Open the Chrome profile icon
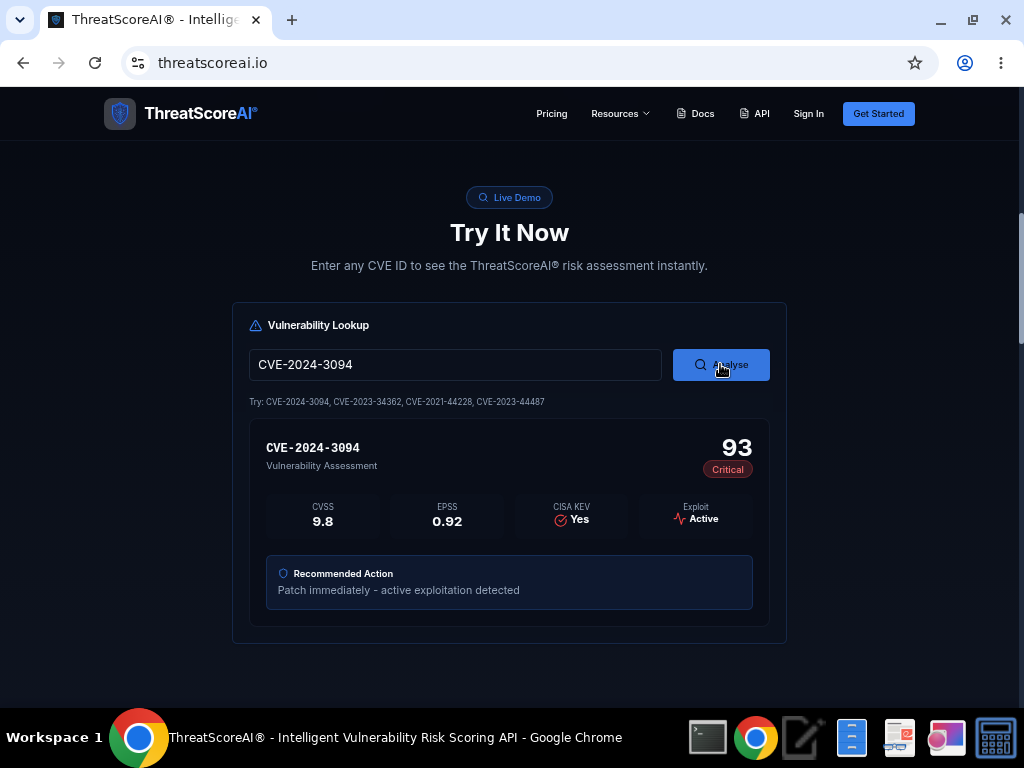 pos(965,63)
